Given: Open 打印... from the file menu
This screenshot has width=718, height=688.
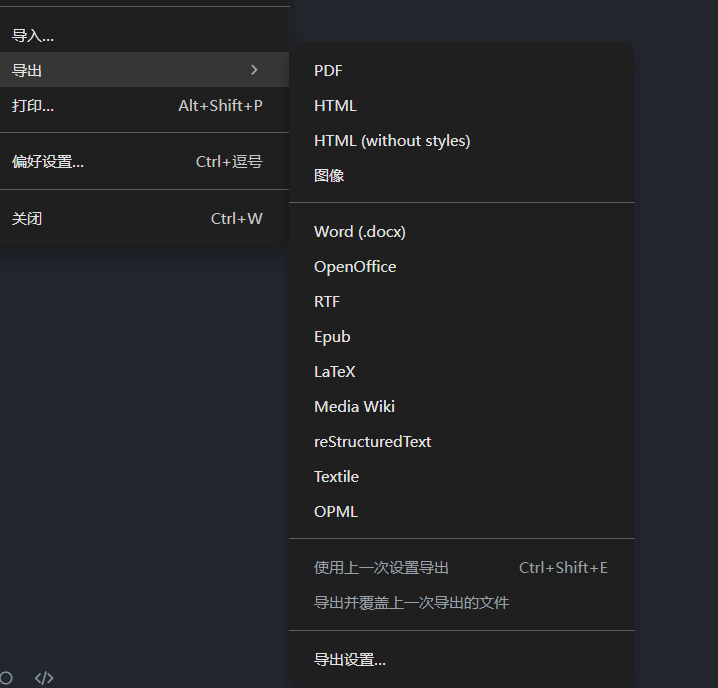Looking at the screenshot, I should (x=33, y=106).
